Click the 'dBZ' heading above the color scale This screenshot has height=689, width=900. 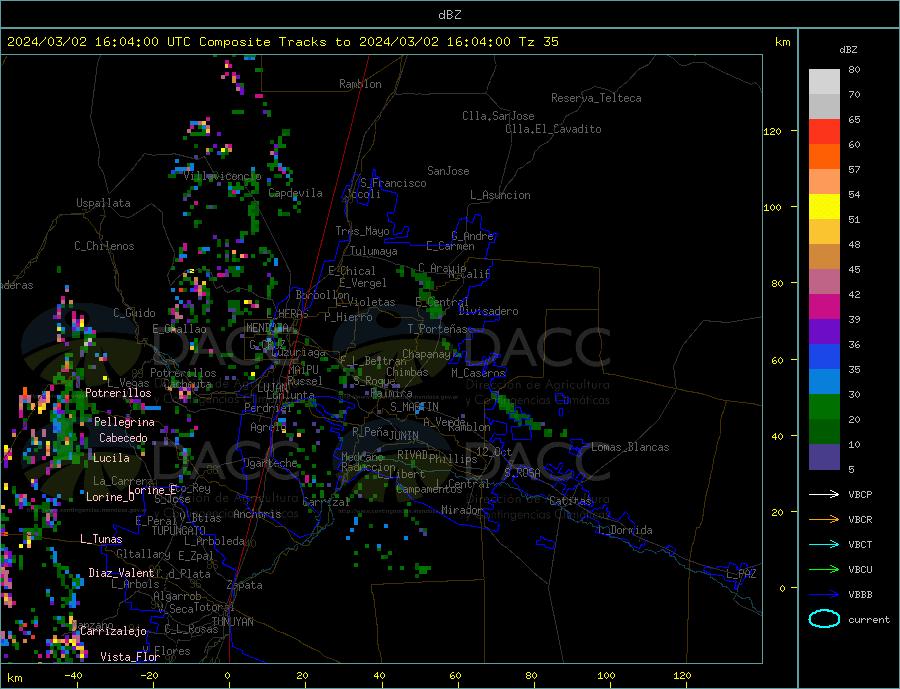848,50
